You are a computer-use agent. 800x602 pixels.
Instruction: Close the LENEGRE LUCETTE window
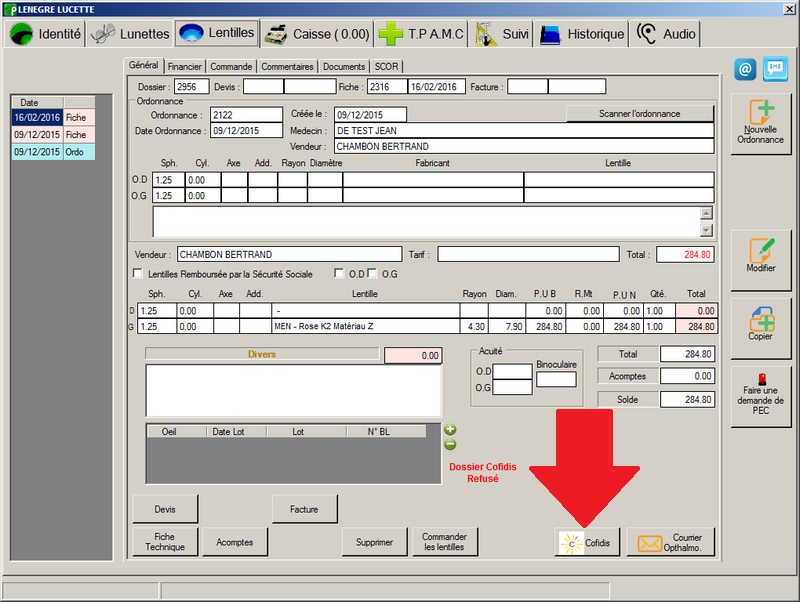[789, 9]
